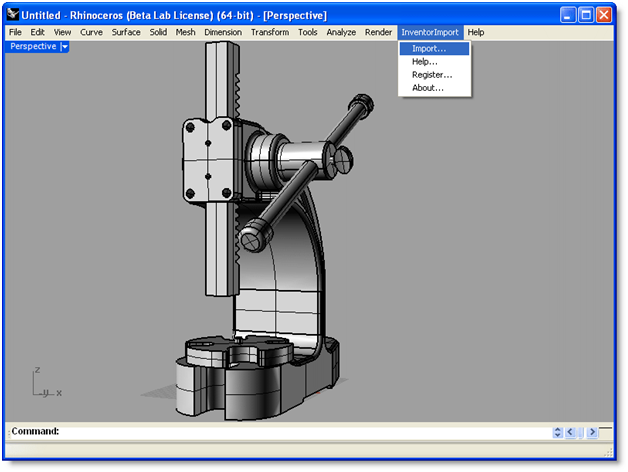
Task: Open the Help menu in menu bar
Action: click(x=476, y=32)
